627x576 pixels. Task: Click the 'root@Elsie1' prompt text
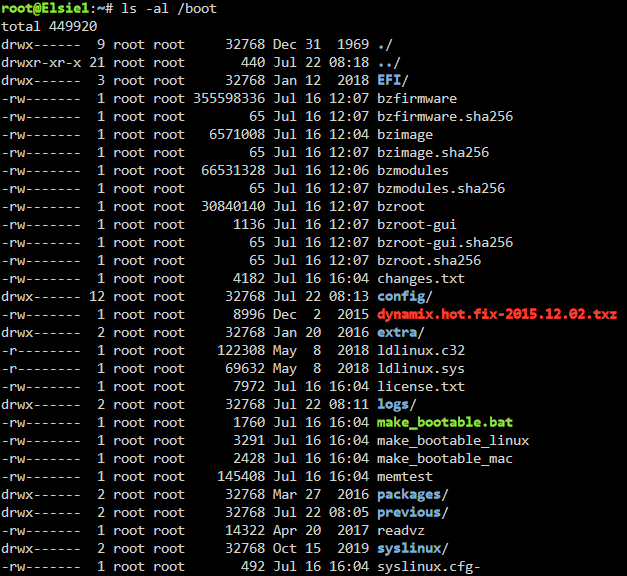coord(45,8)
